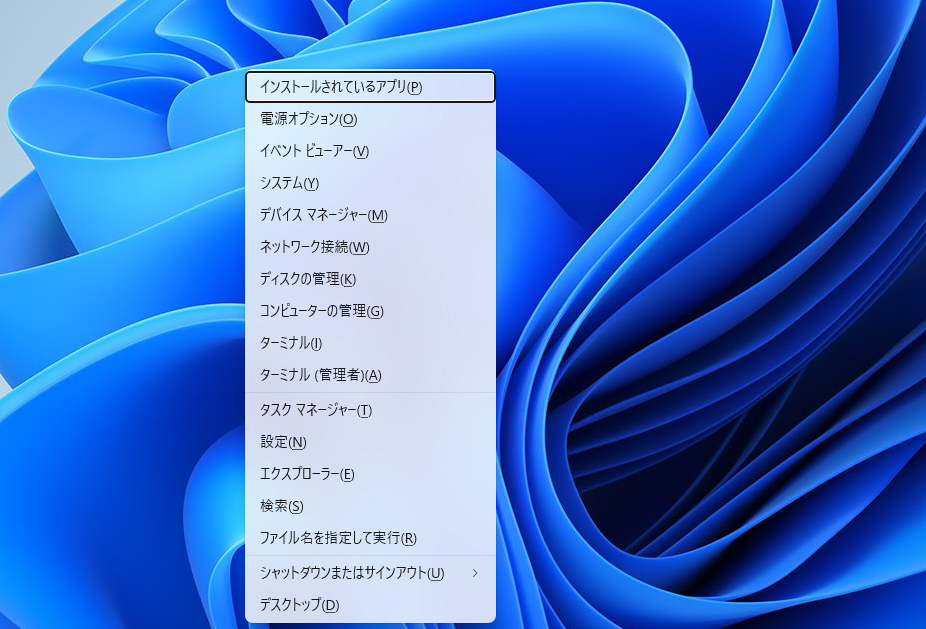Open ターミナル (管理者) as administrator
926x629 pixels.
320,375
